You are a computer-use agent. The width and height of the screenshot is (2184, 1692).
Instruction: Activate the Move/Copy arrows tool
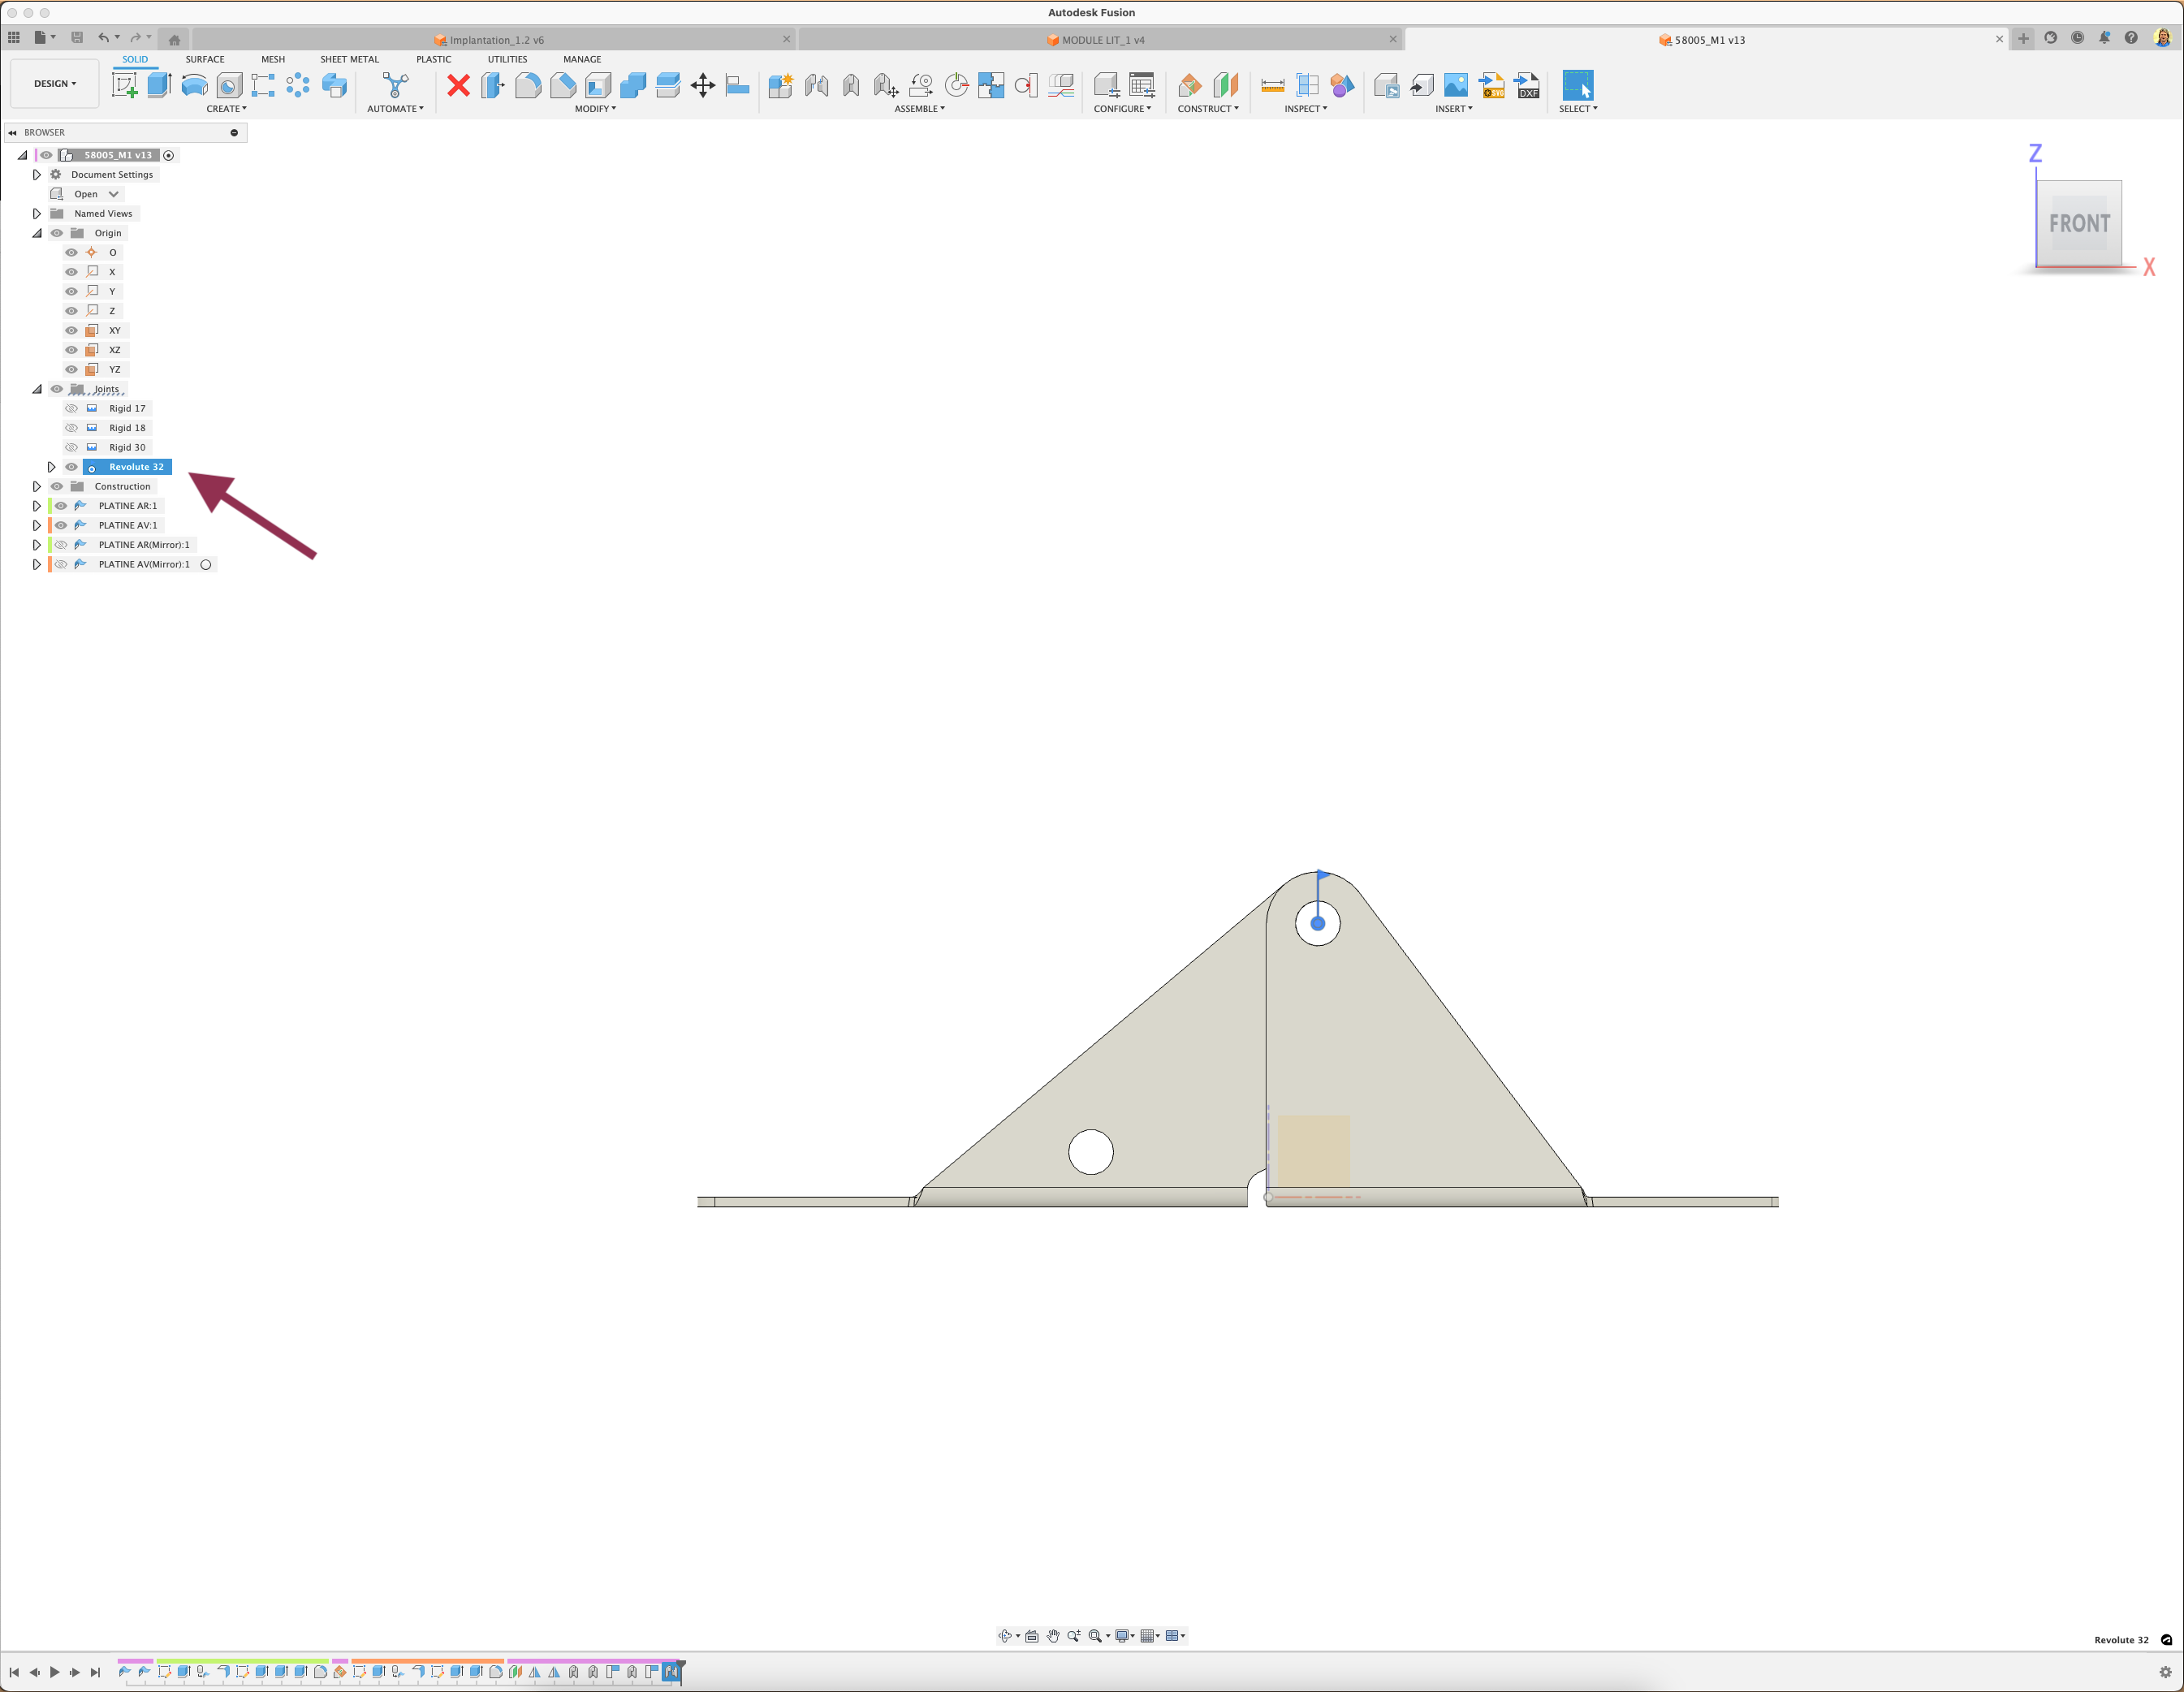pyautogui.click(x=703, y=86)
